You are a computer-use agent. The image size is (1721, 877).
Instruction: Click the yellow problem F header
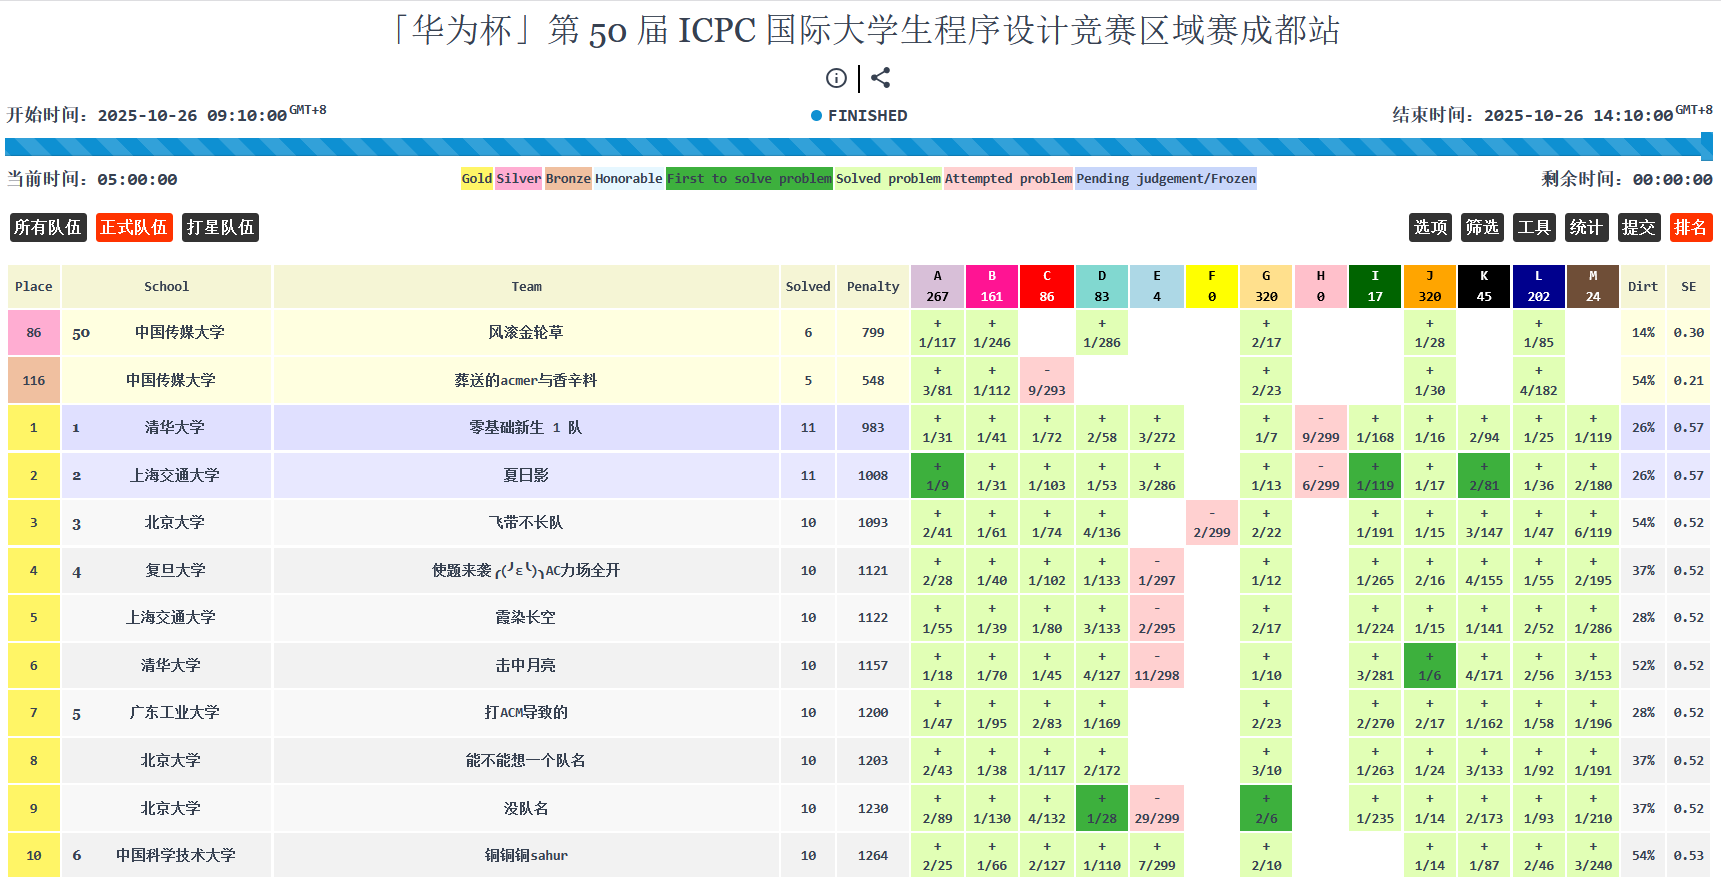tap(1211, 286)
